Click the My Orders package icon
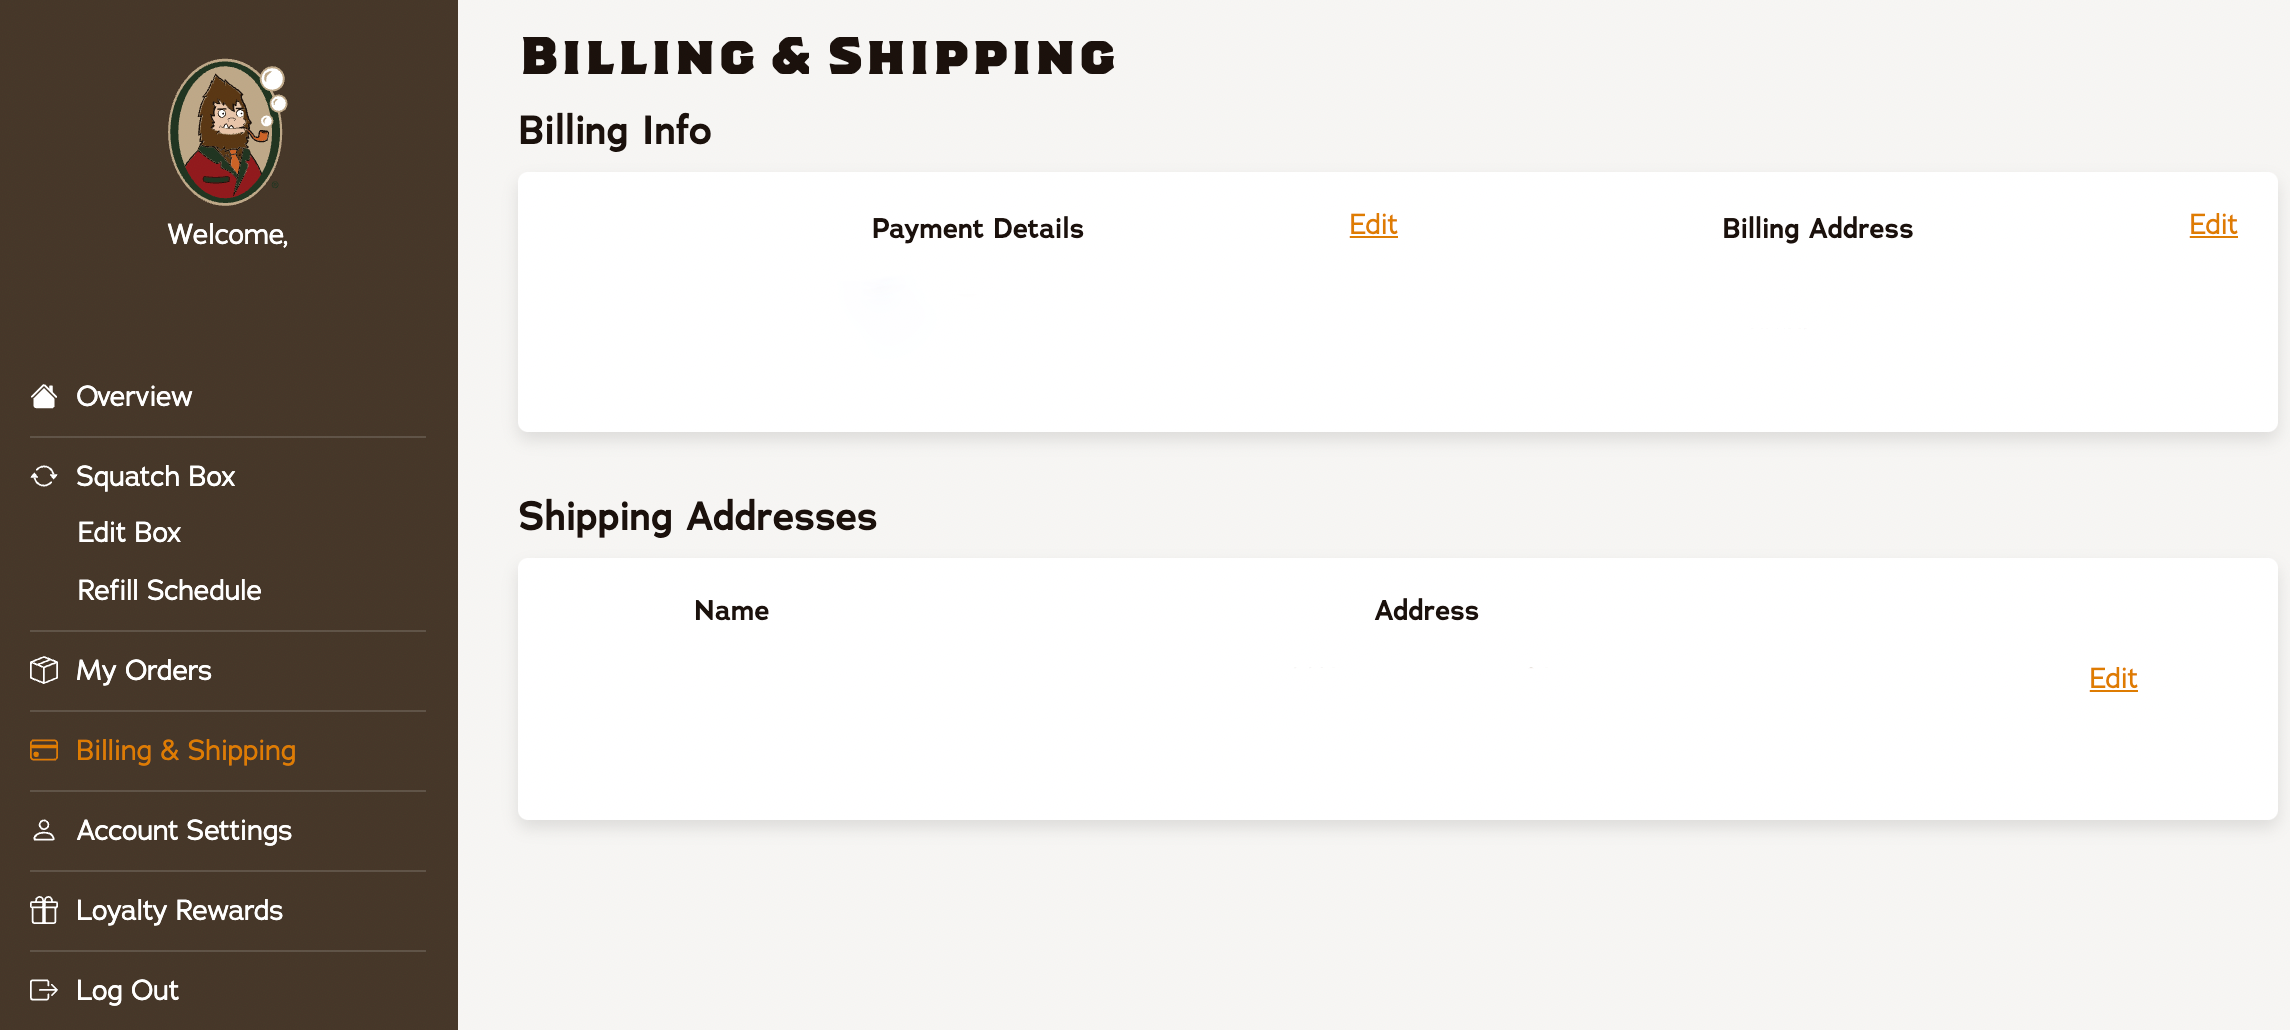This screenshot has width=2290, height=1030. 44,670
